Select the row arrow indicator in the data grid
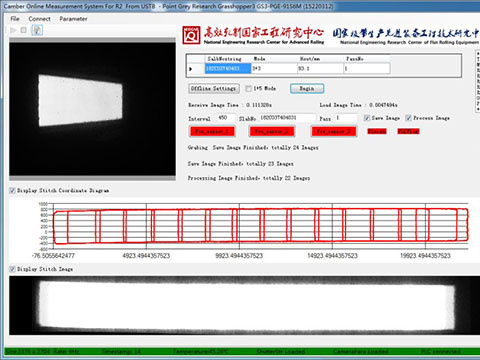 pyautogui.click(x=191, y=69)
